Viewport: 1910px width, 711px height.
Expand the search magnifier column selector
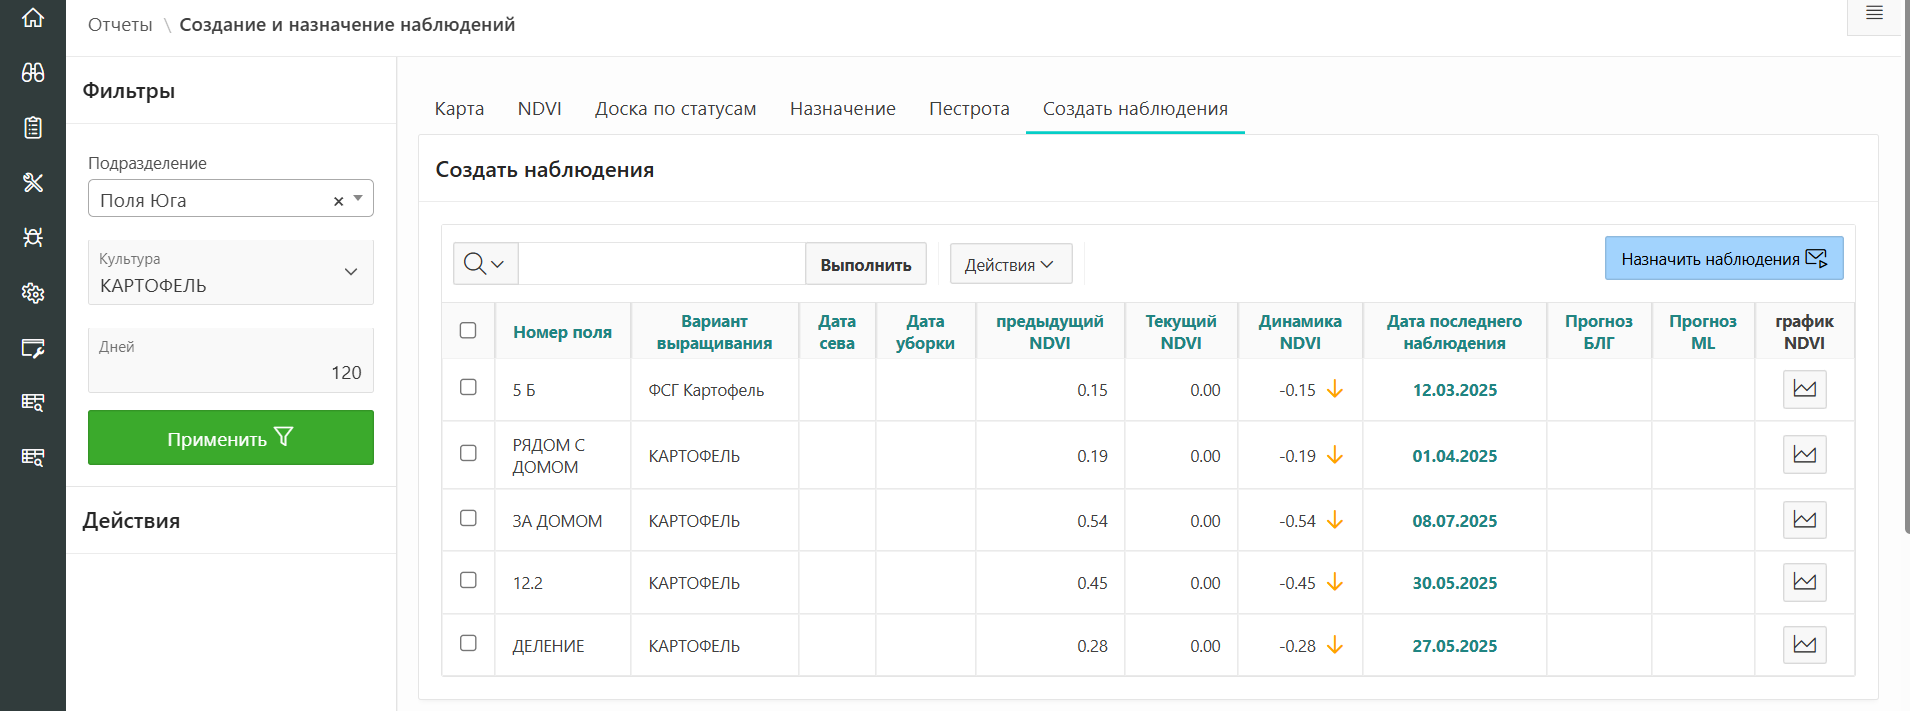485,264
